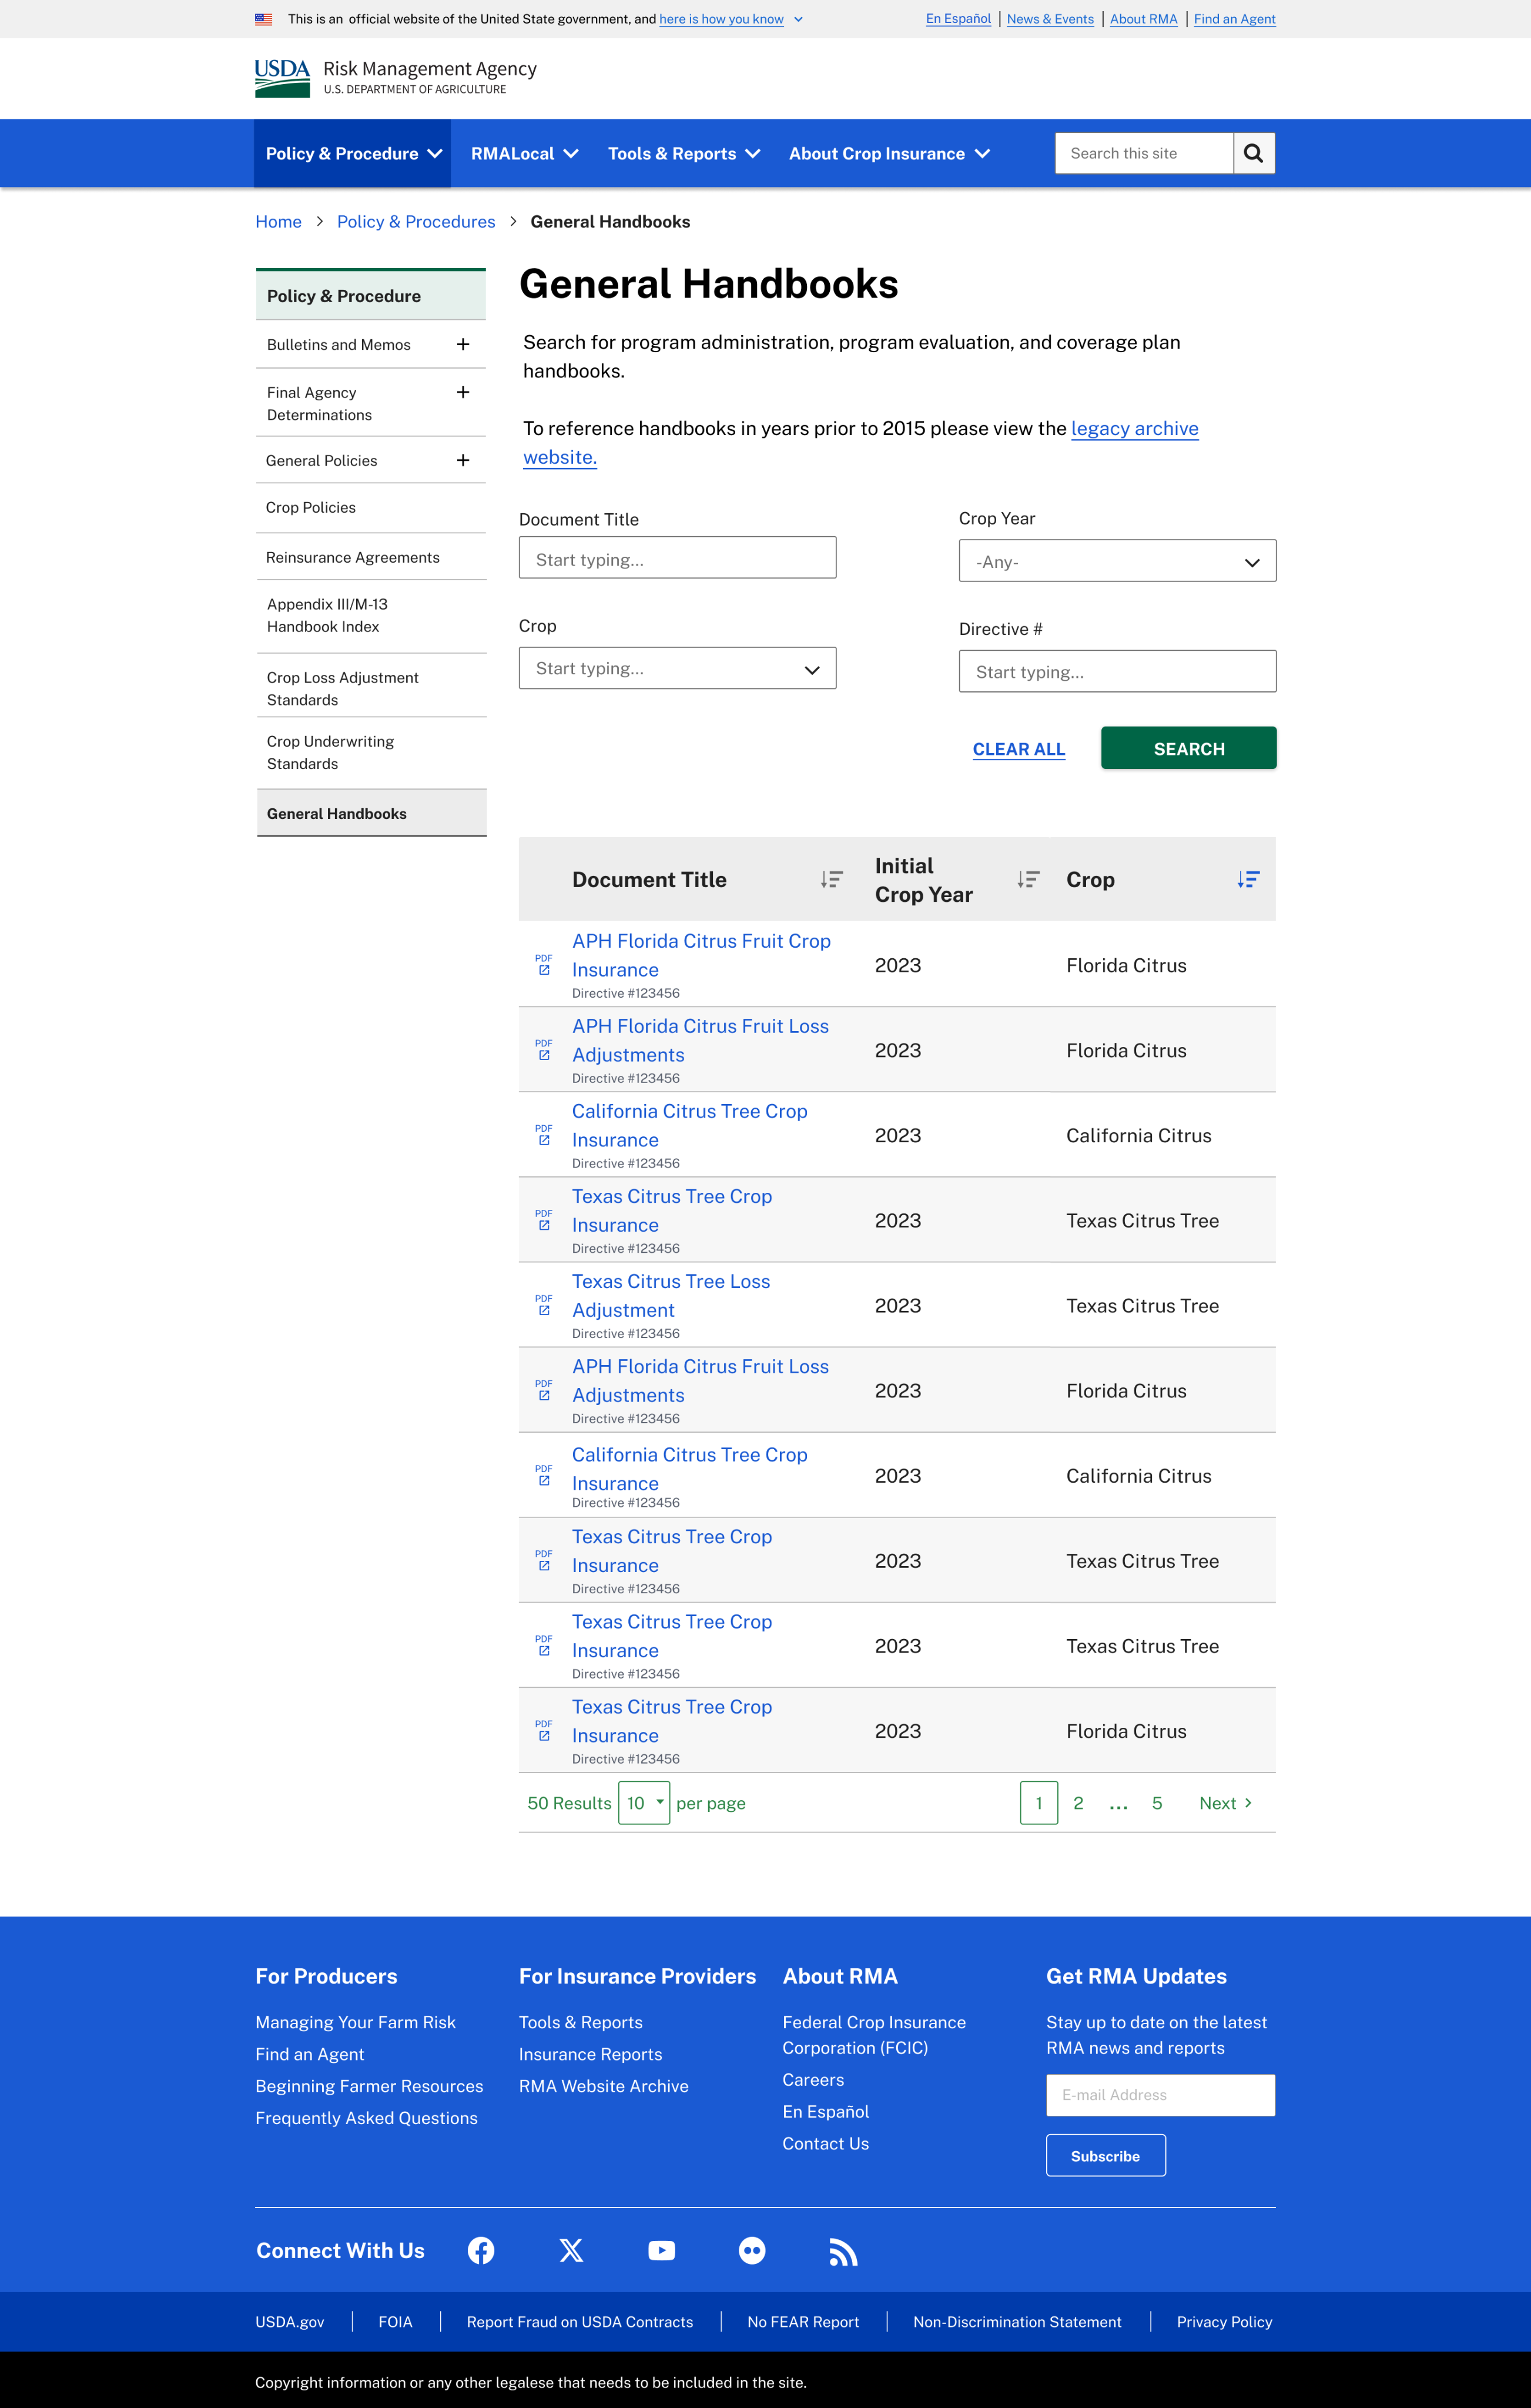Sort table by Document Title icon
The width and height of the screenshot is (1531, 2408).
831,879
